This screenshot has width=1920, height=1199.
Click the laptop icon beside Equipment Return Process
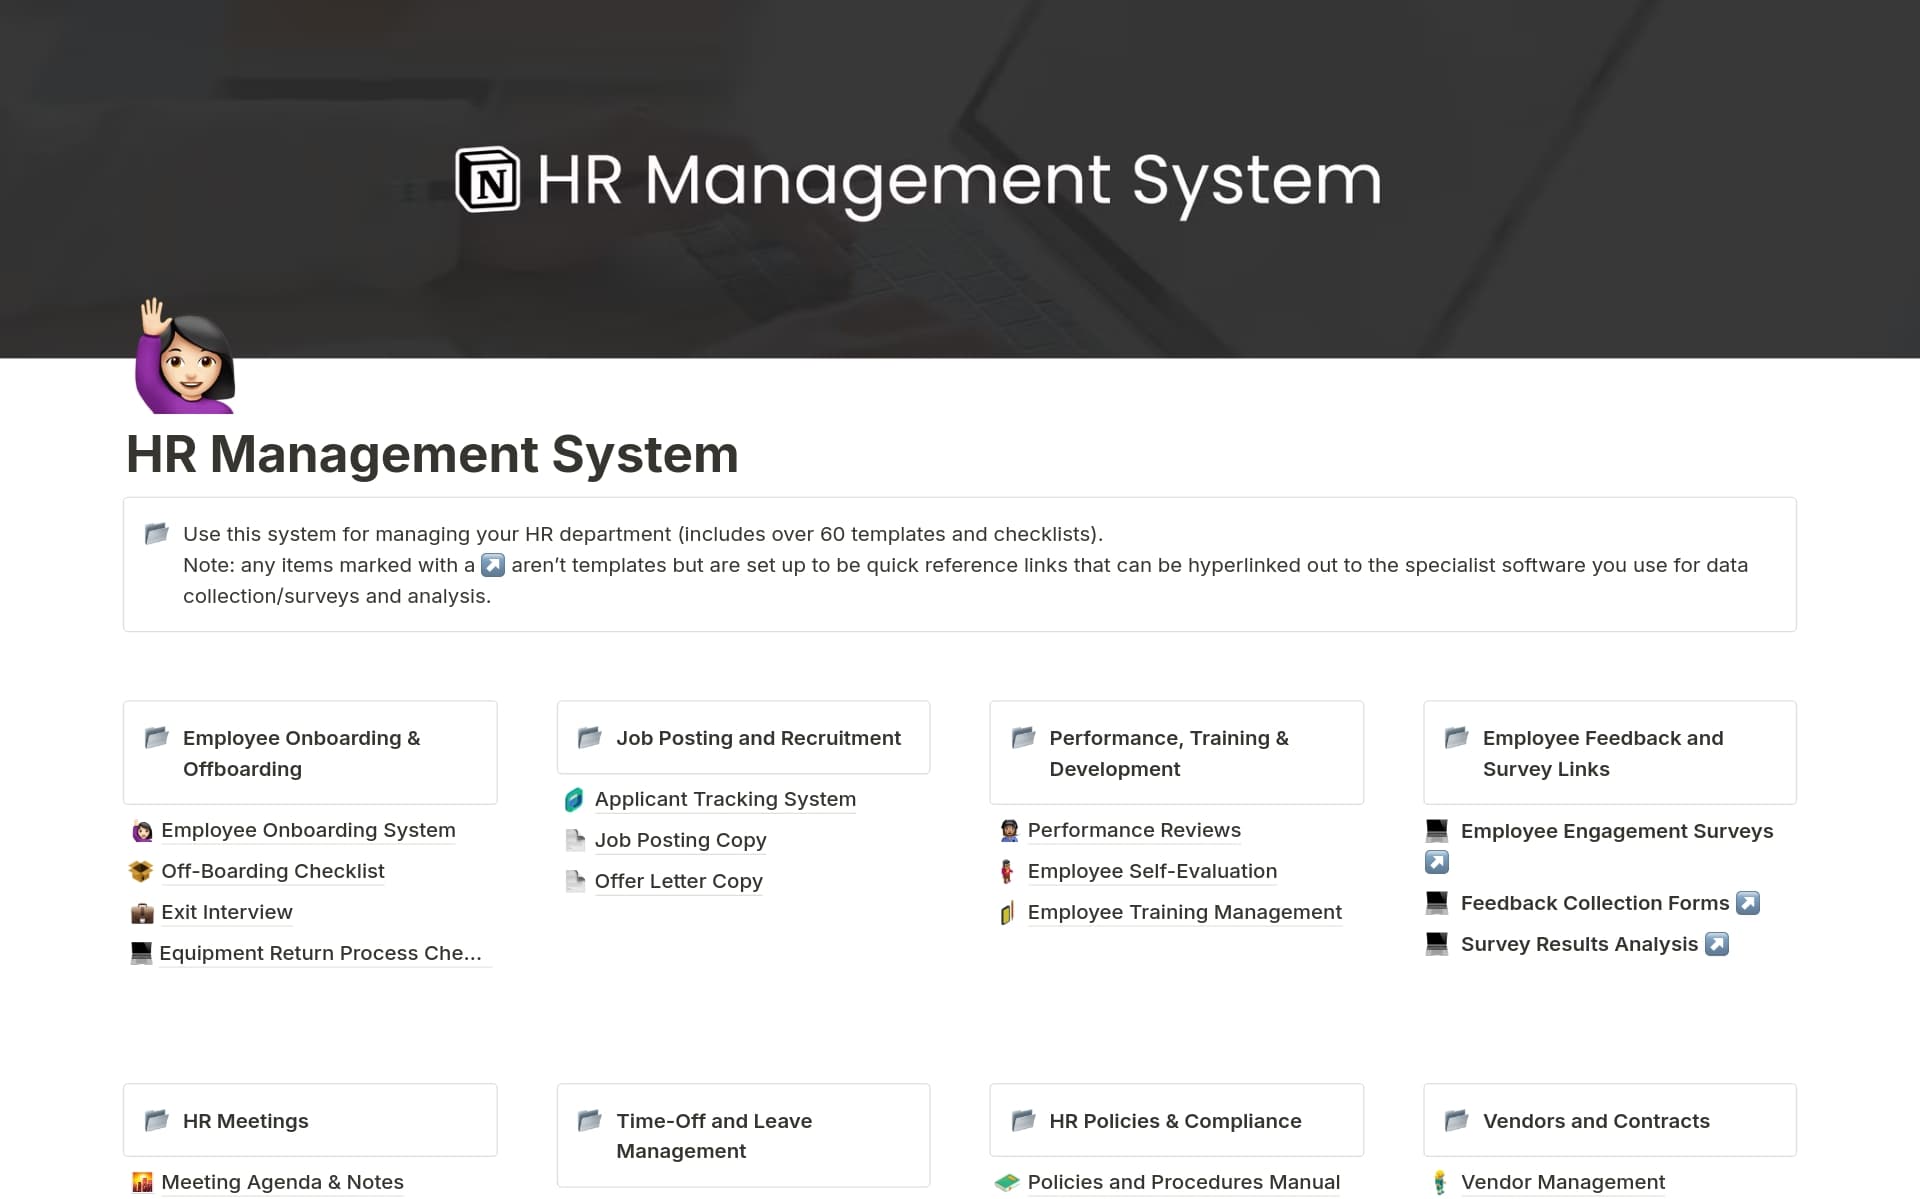point(140,952)
